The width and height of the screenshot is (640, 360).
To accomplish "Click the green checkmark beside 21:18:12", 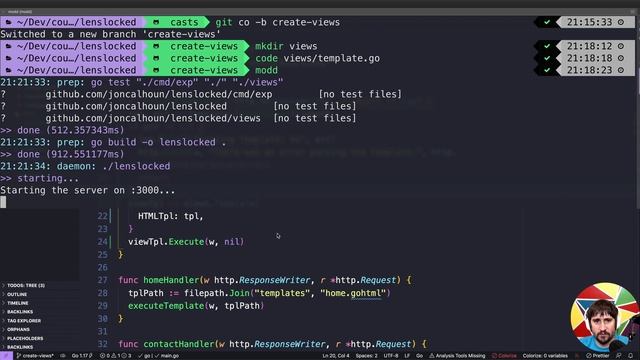I will click(547, 46).
